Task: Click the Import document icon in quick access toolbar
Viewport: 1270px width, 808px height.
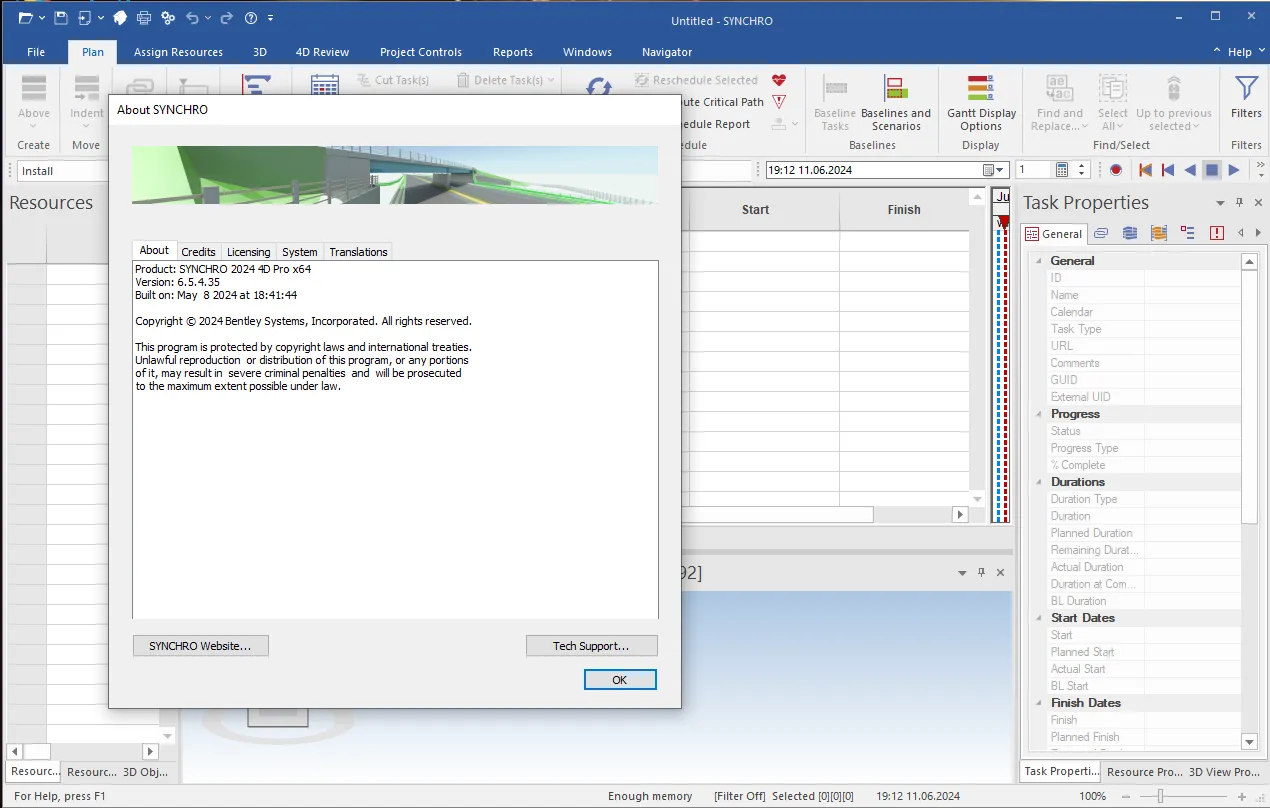Action: (84, 18)
